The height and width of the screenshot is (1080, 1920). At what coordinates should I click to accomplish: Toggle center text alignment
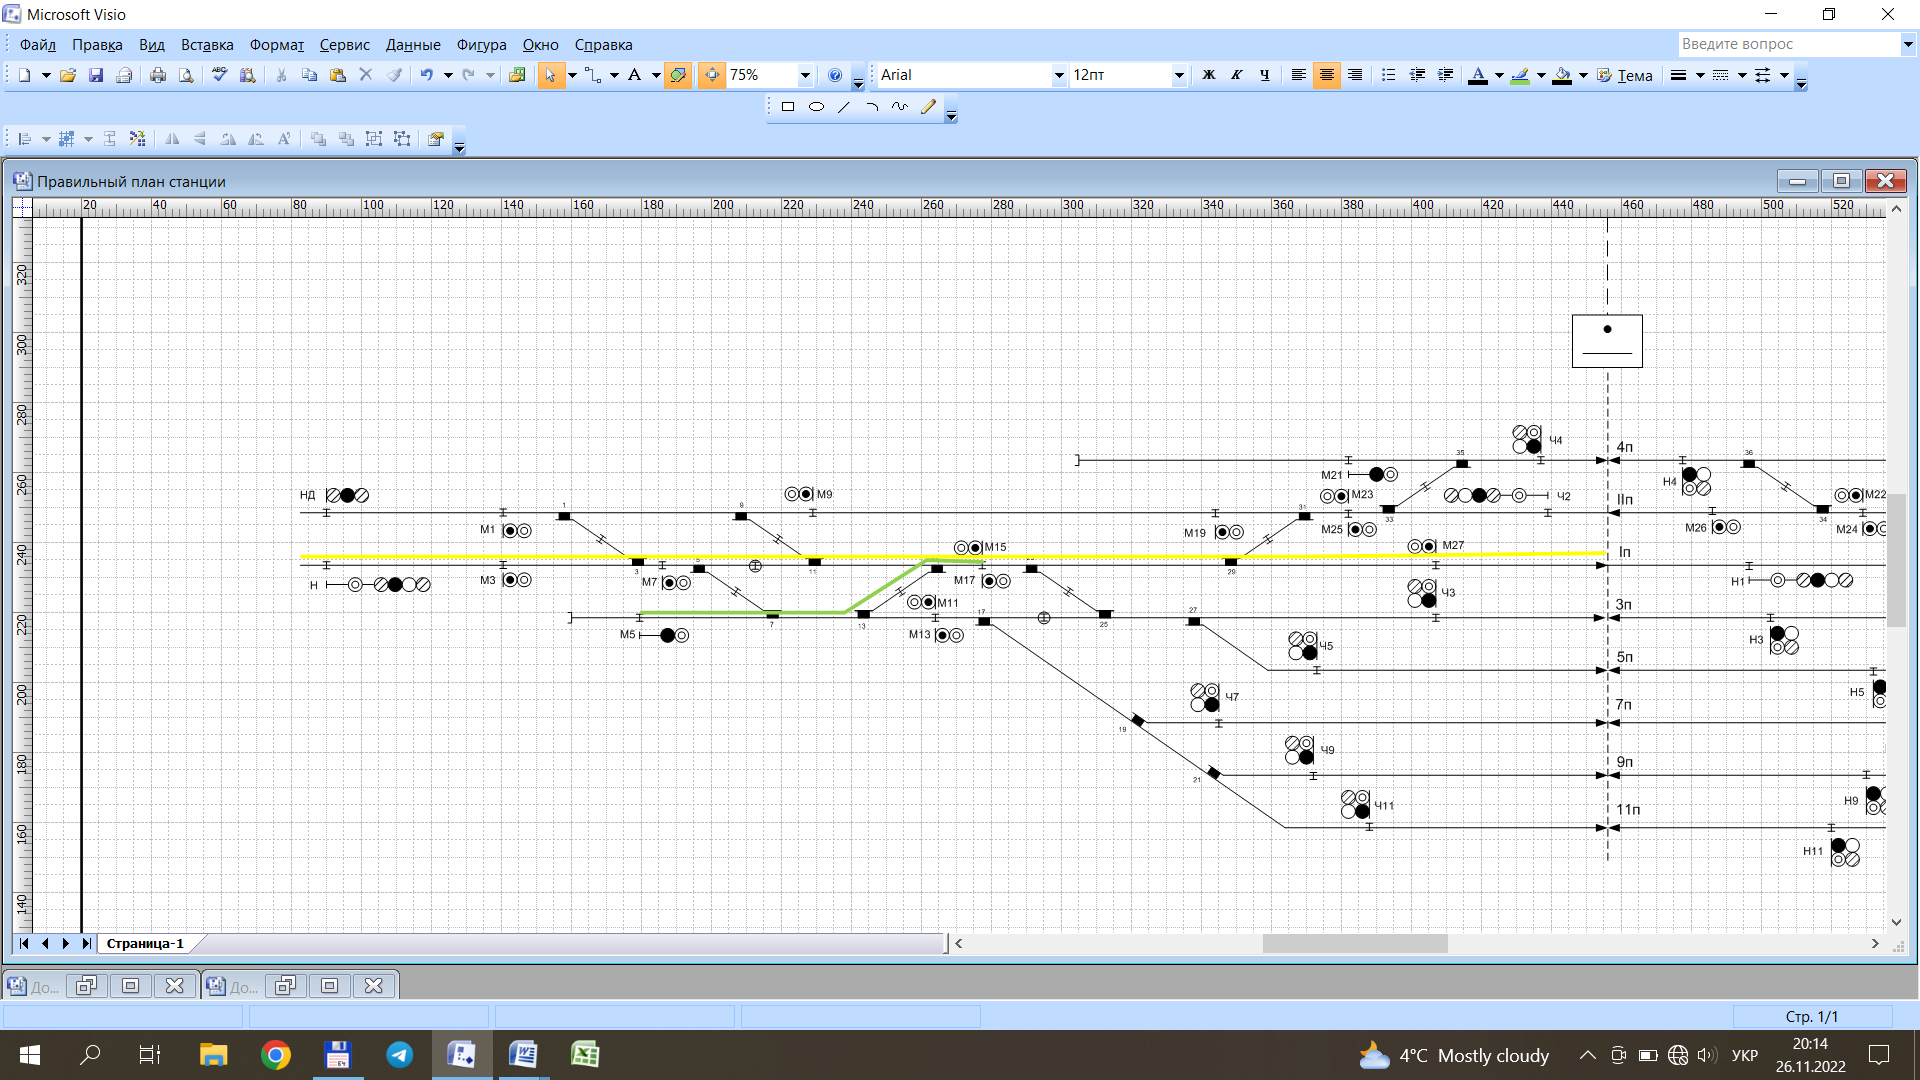pos(1327,75)
